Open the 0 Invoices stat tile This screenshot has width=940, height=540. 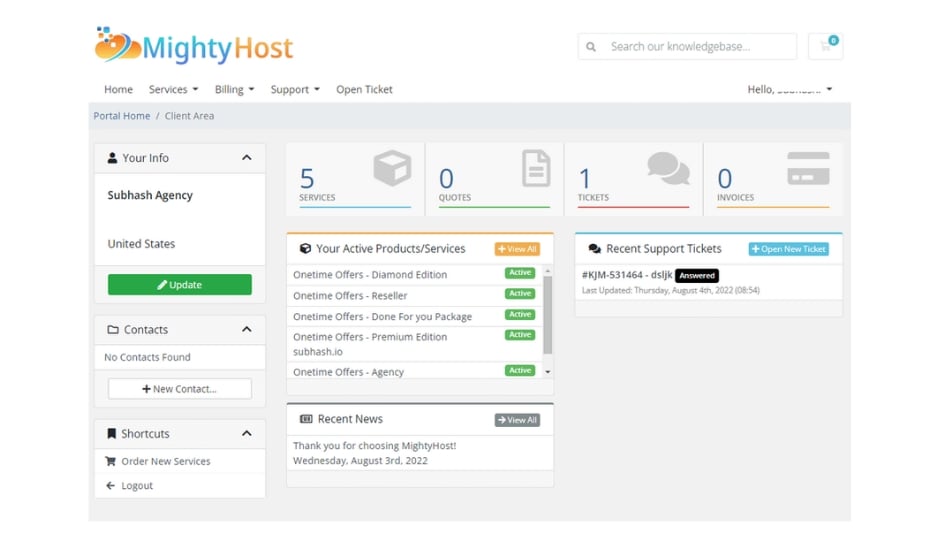773,179
